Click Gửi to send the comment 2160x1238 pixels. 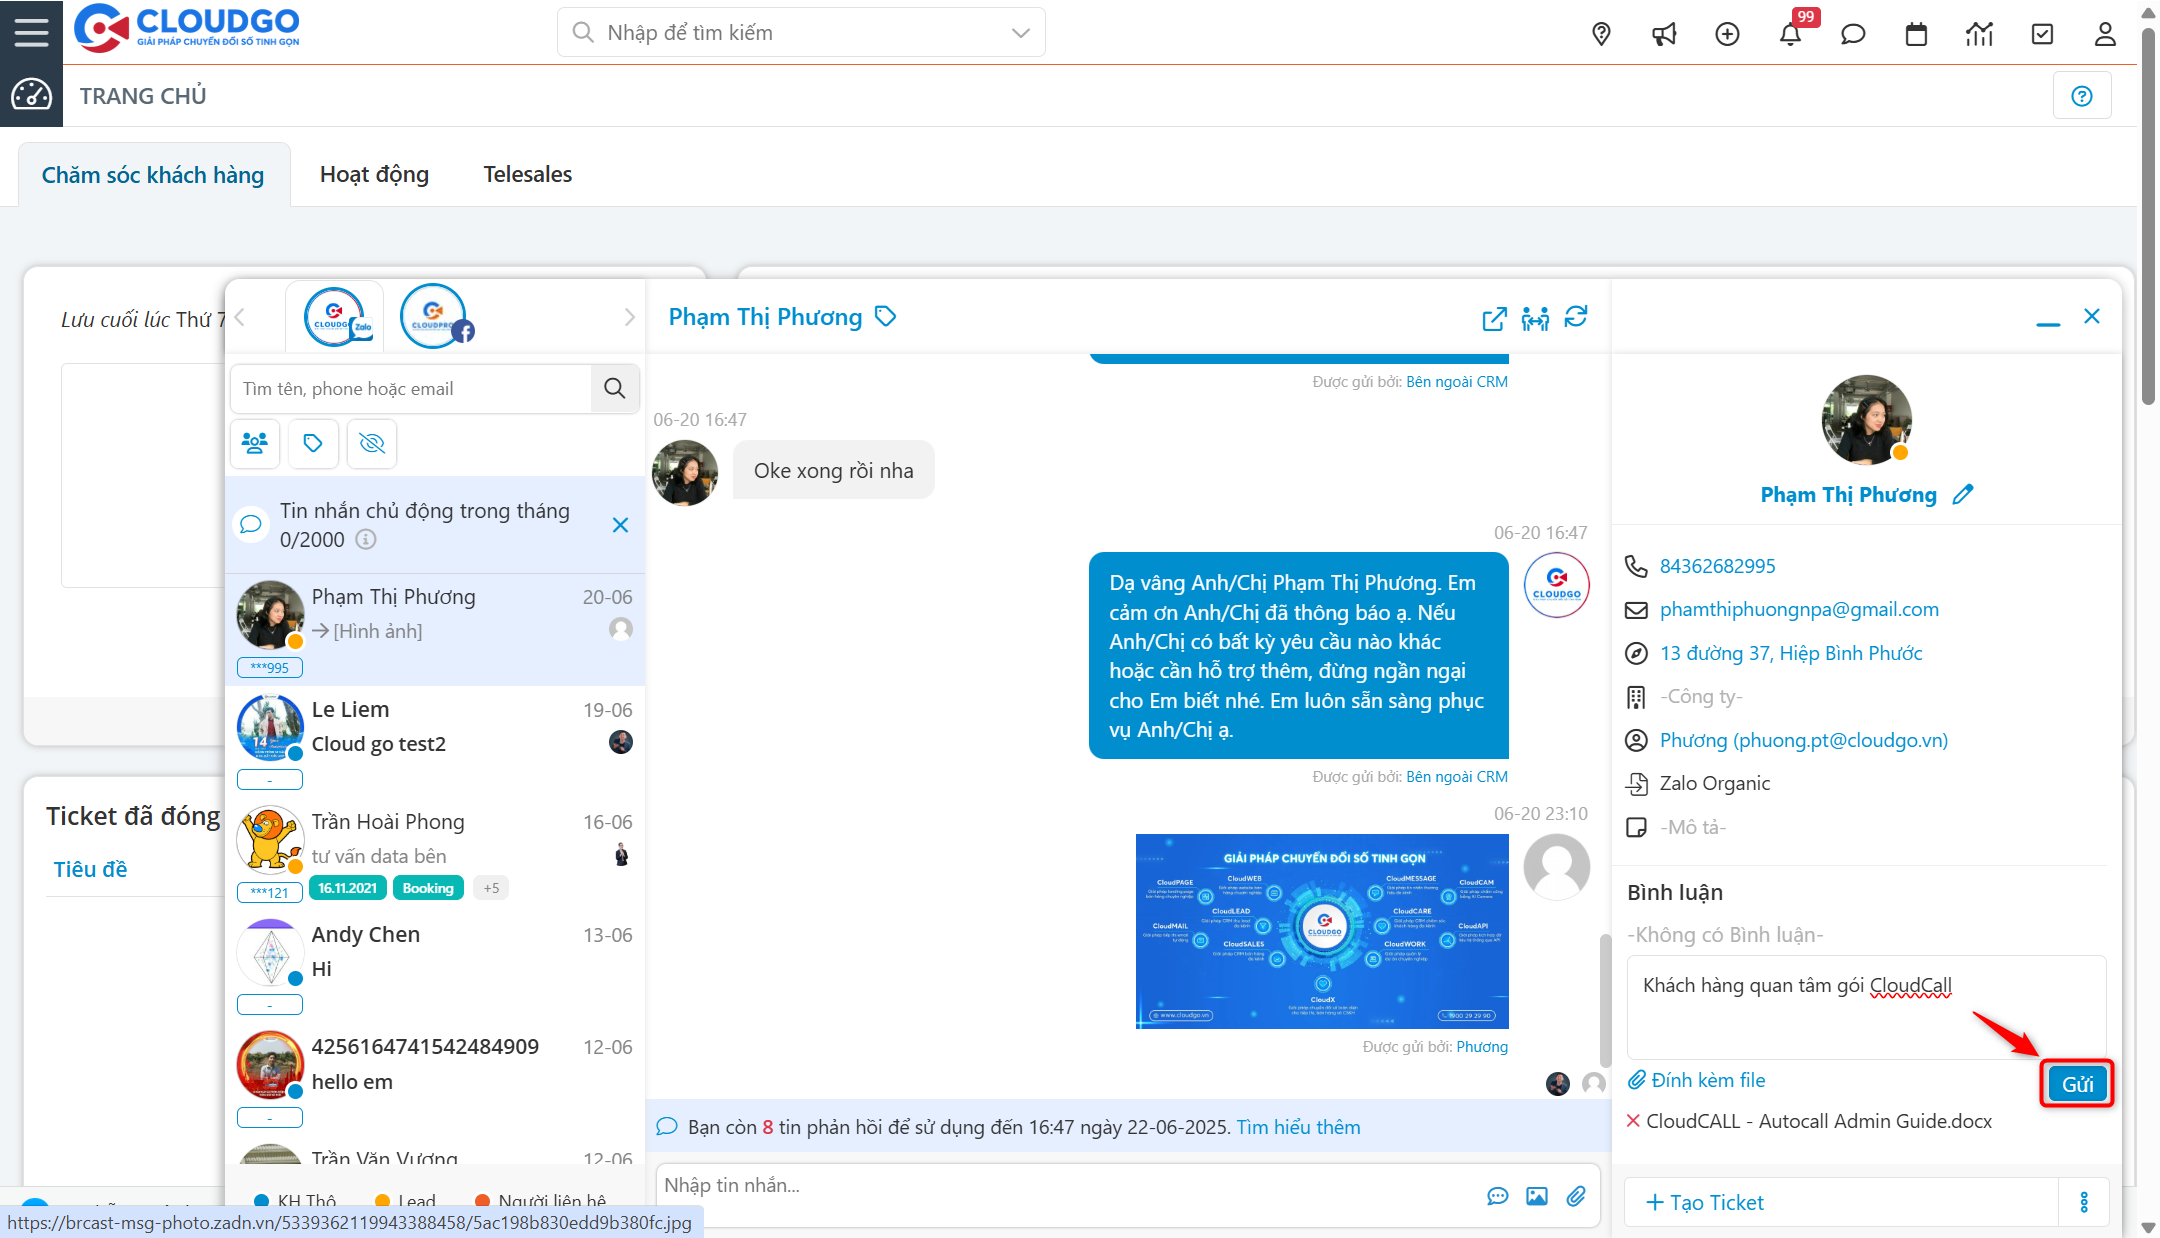(x=2077, y=1083)
